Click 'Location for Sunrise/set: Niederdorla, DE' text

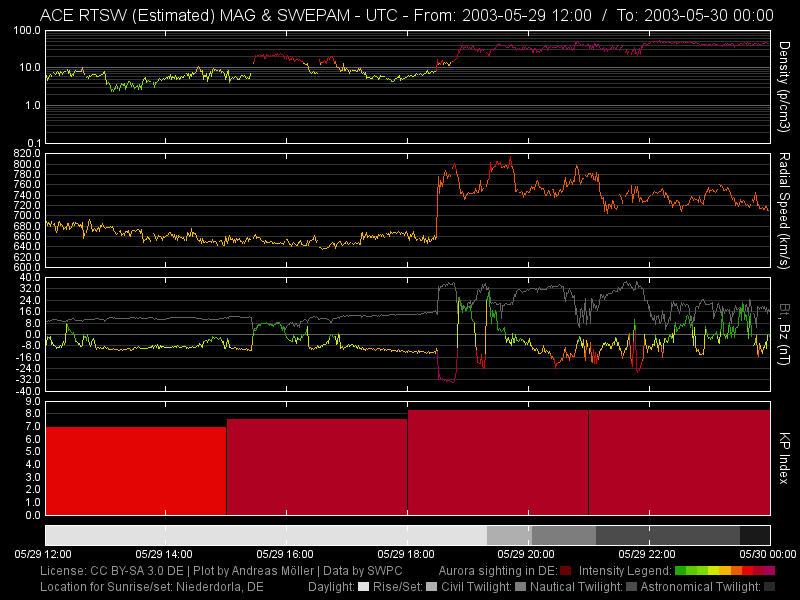[152, 587]
